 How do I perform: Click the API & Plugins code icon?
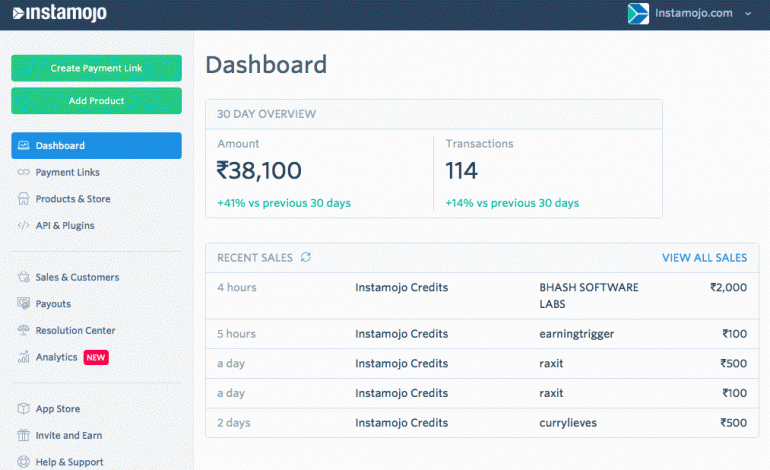(x=24, y=226)
